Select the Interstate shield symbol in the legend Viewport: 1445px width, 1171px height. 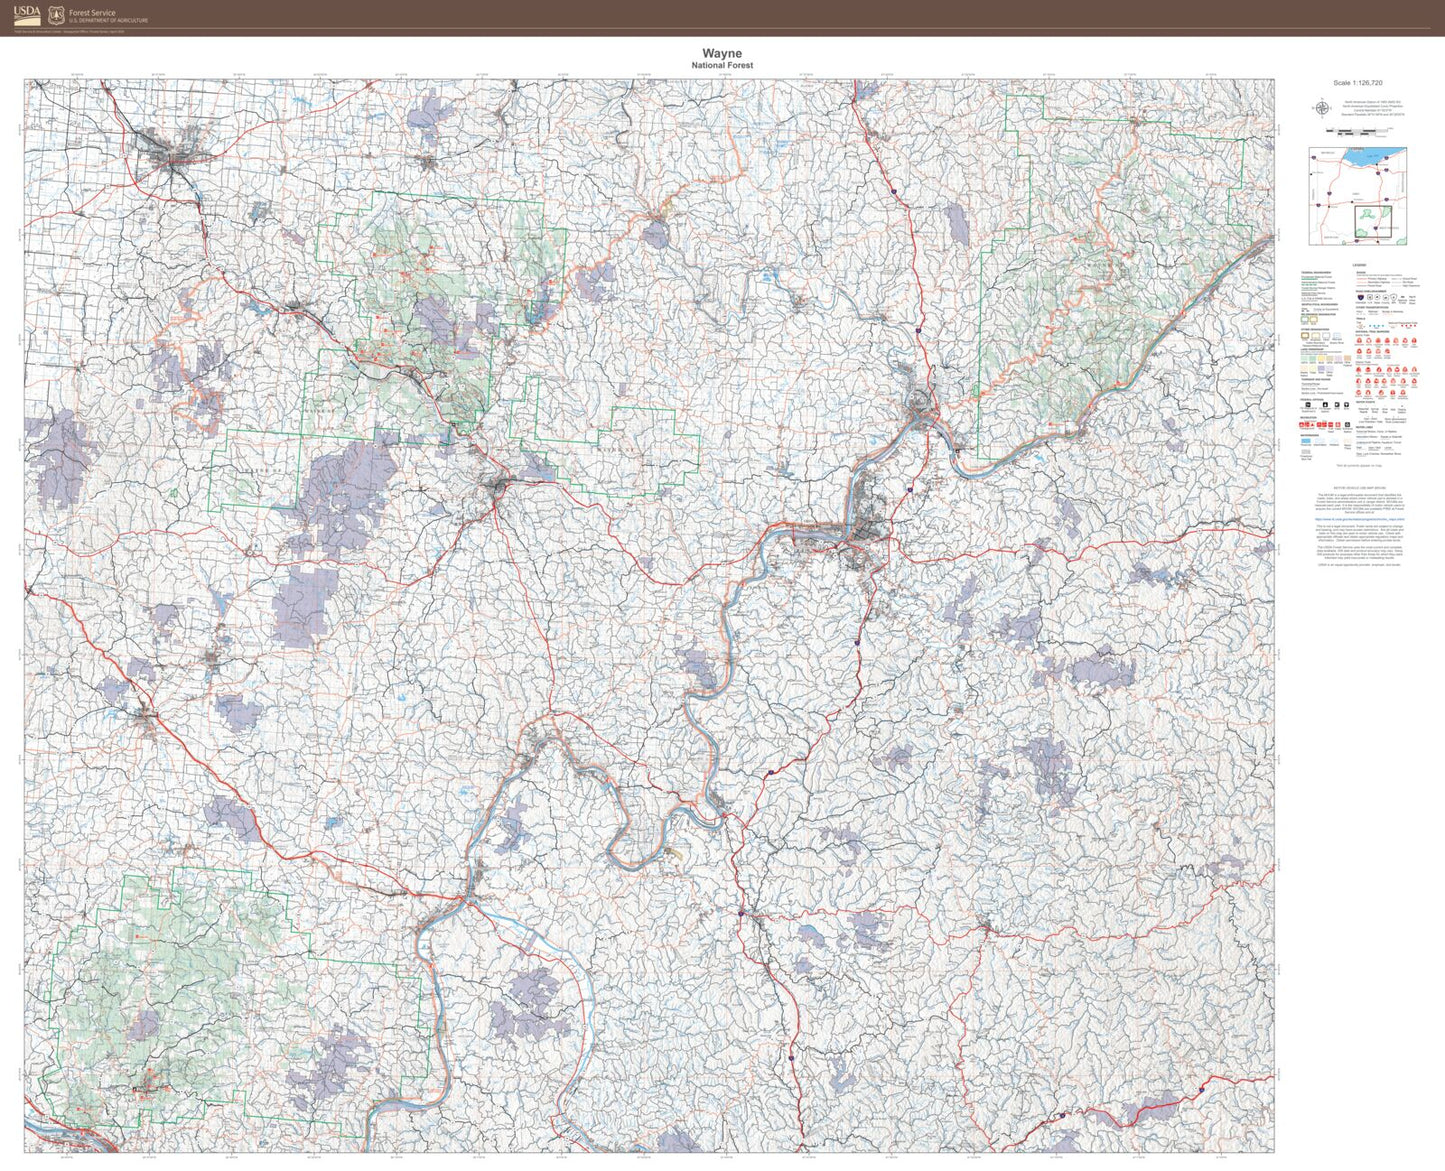click(x=1361, y=297)
